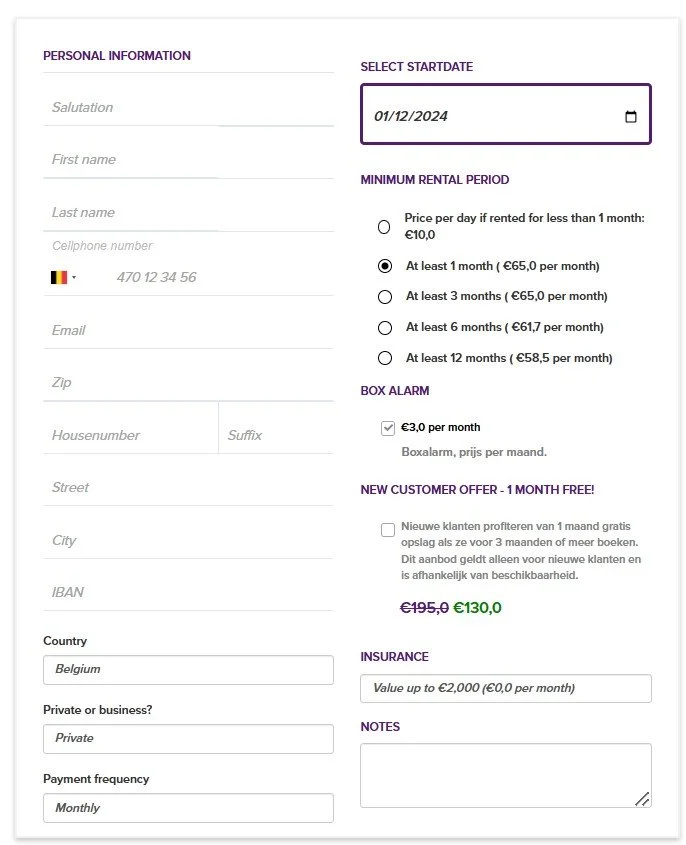Viewport: 686px width, 845px height.
Task: Open the Salutation dropdown
Action: [189, 107]
